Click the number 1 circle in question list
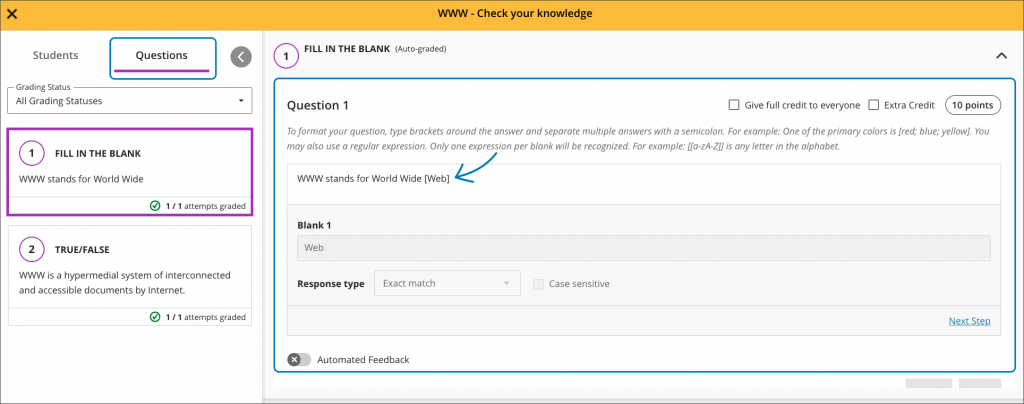Screen dimensions: 1024x404 coord(32,153)
